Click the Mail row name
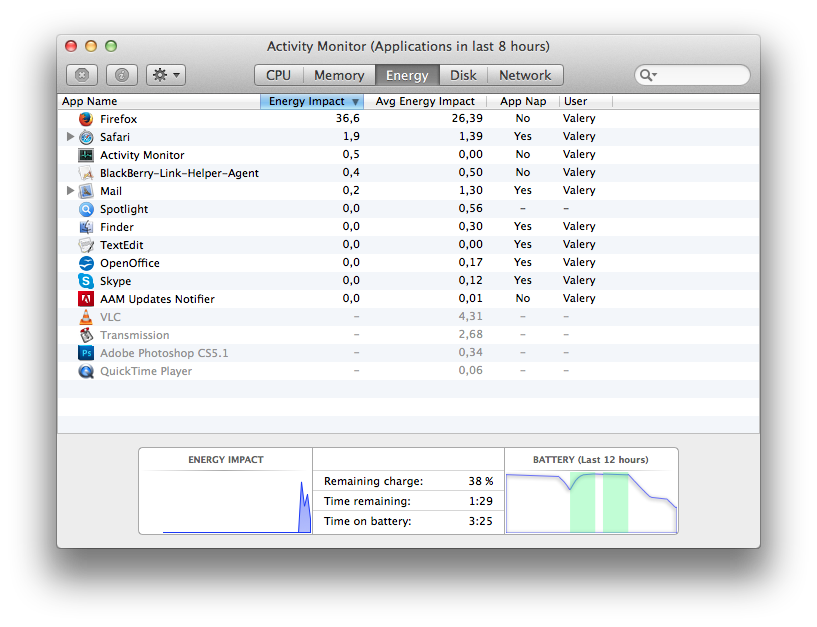Screen dimensions: 817x627 (x=111, y=191)
